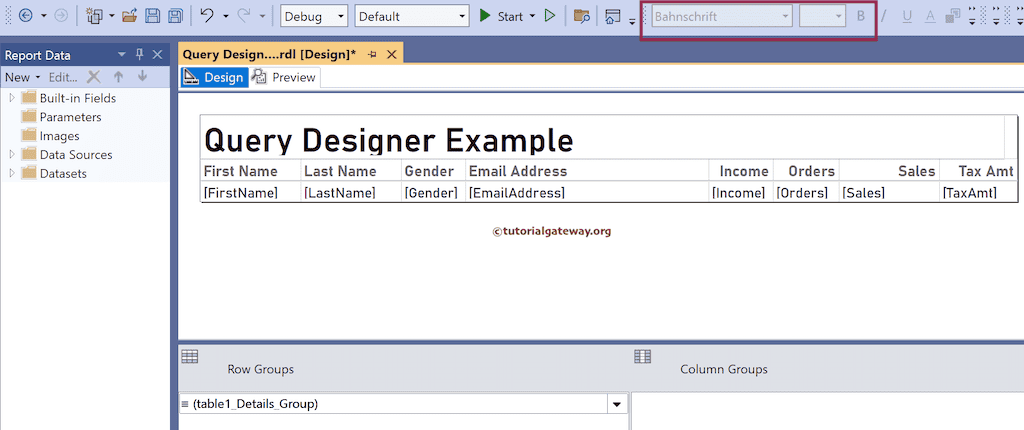
Task: Toggle Italic formatting
Action: [884, 16]
